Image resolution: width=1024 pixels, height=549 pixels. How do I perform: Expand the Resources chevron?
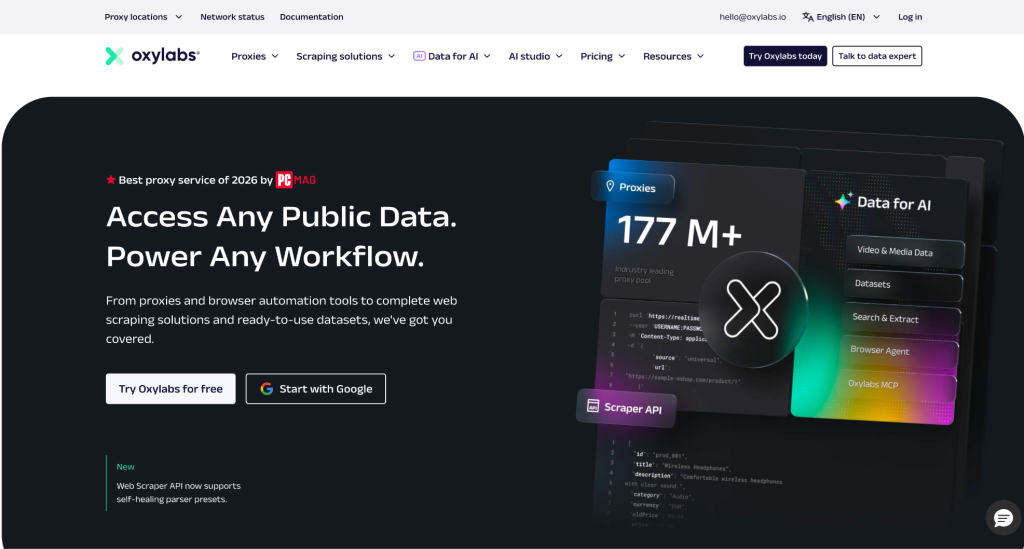(700, 56)
